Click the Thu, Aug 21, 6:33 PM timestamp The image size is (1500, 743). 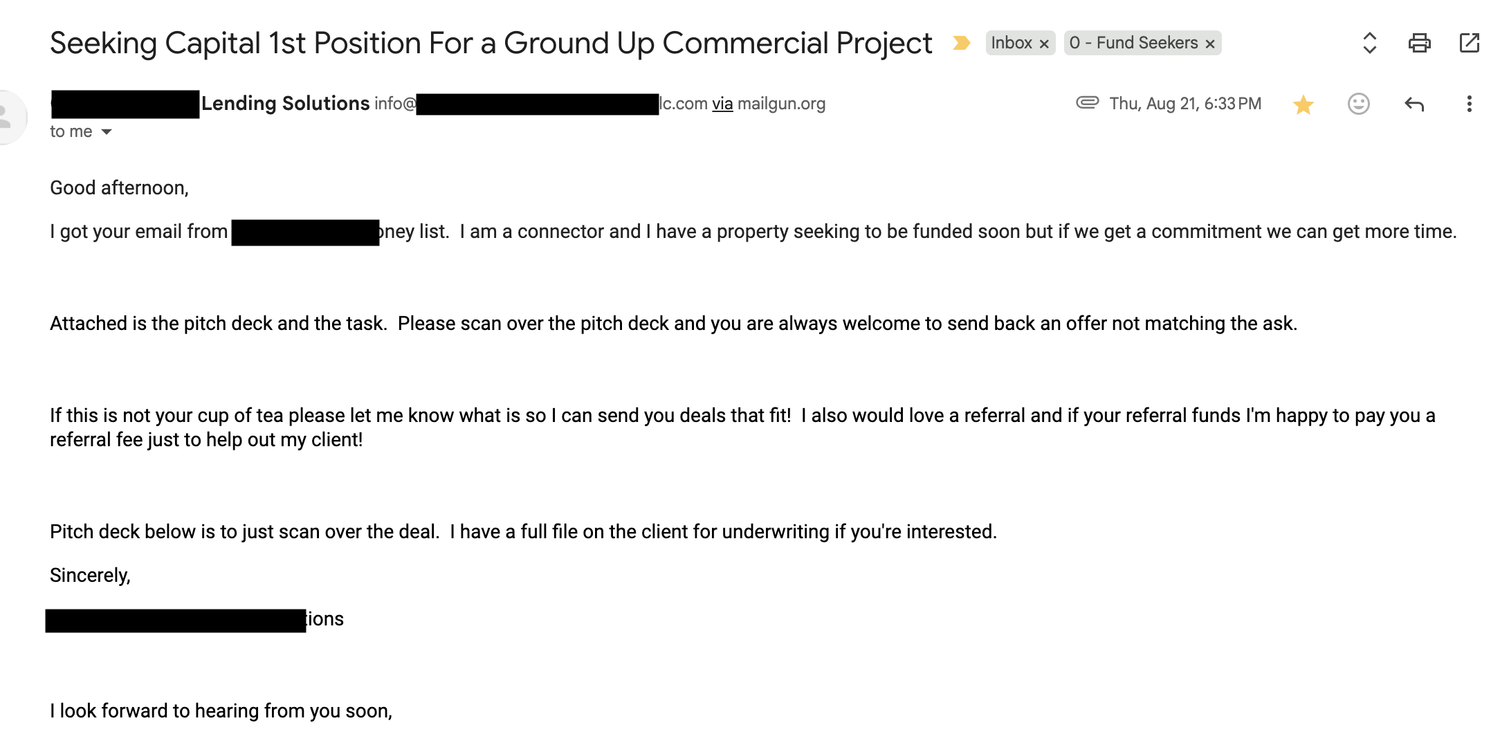1185,104
